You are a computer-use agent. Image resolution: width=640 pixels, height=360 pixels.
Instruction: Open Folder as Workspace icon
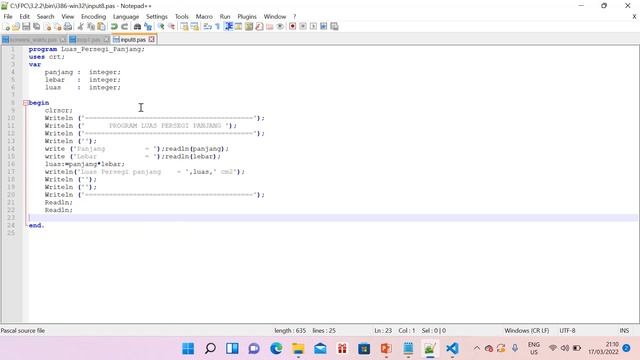270,27
